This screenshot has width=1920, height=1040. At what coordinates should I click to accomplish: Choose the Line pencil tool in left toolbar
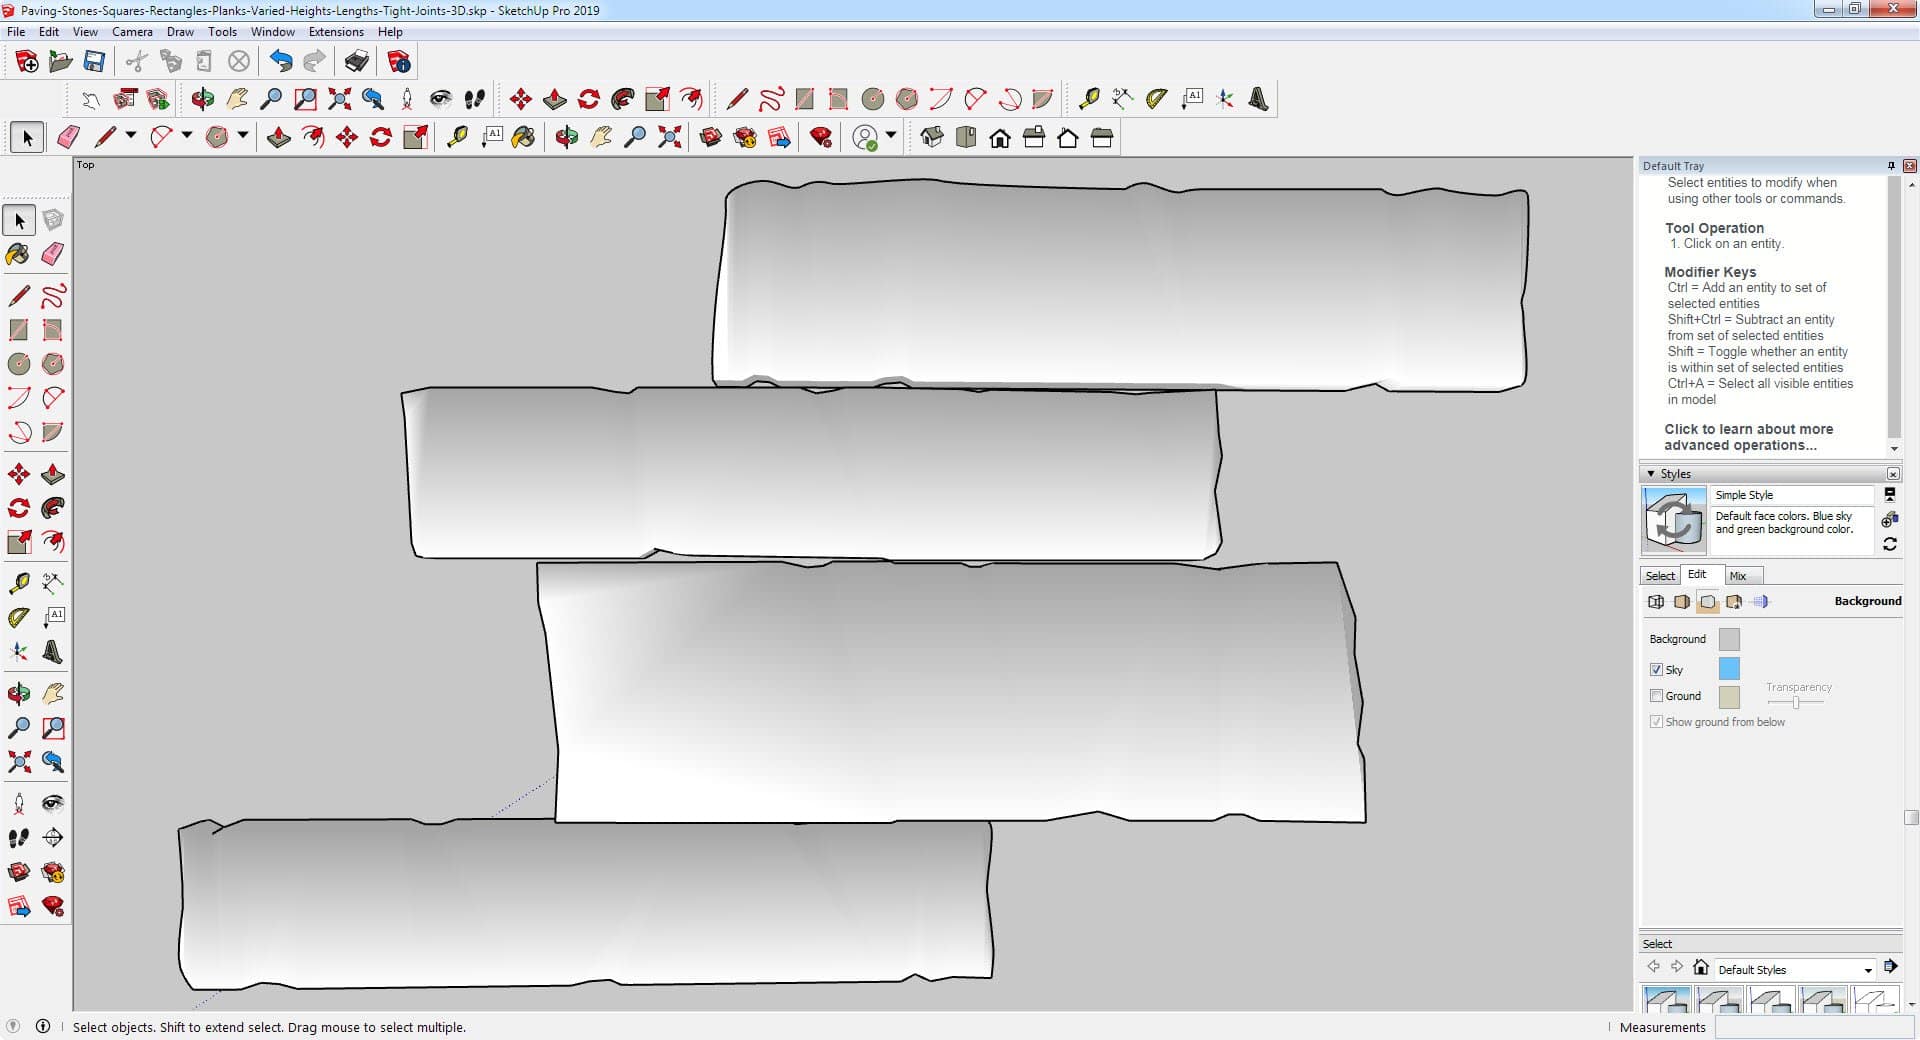[x=18, y=296]
